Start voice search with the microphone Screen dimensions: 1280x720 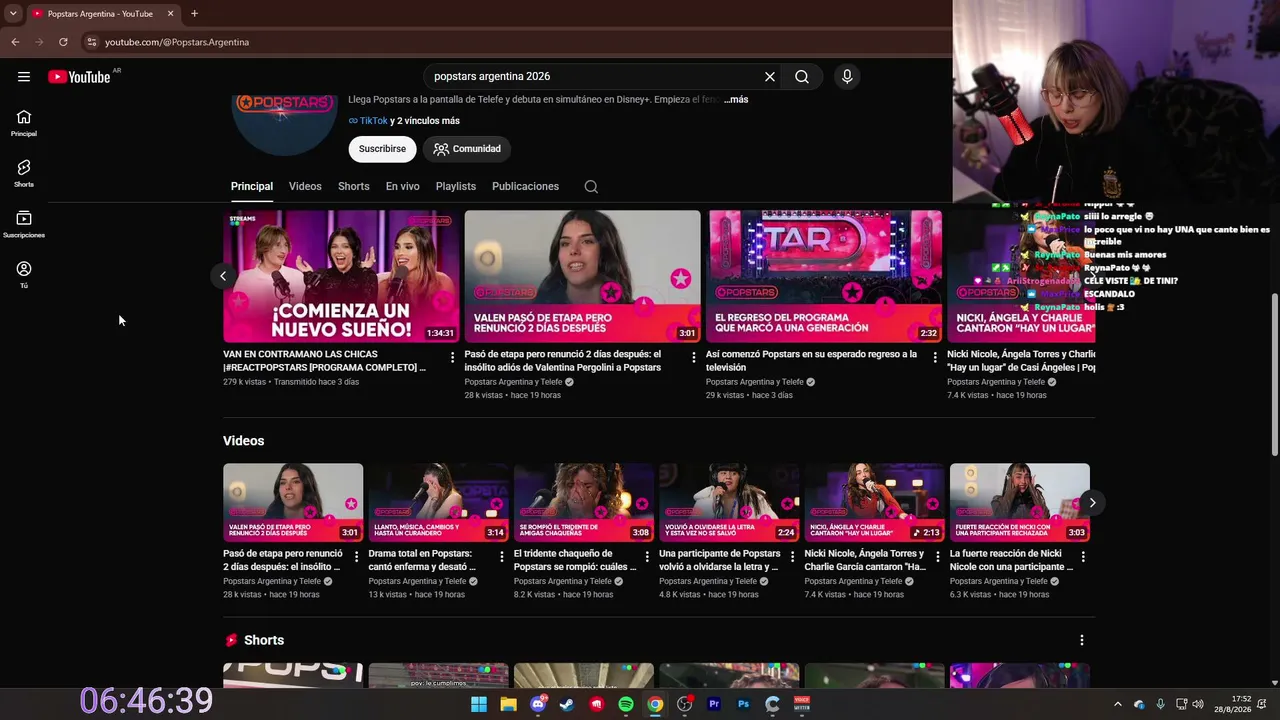point(847,77)
